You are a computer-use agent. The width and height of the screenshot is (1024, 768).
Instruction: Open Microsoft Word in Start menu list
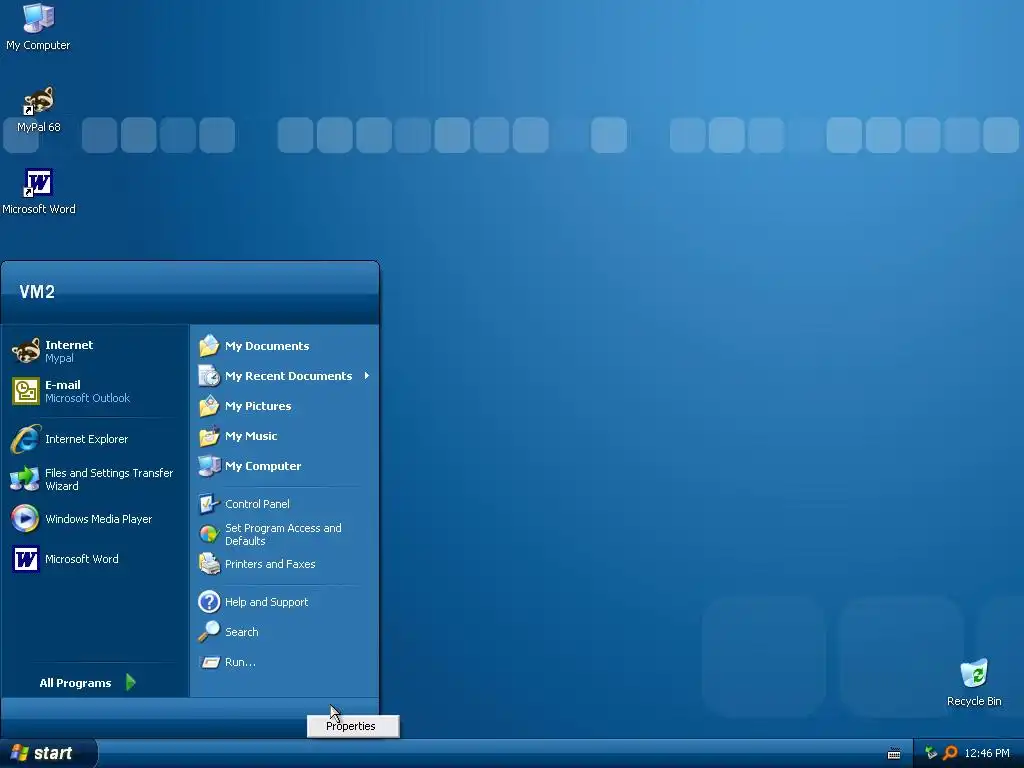[x=95, y=559]
